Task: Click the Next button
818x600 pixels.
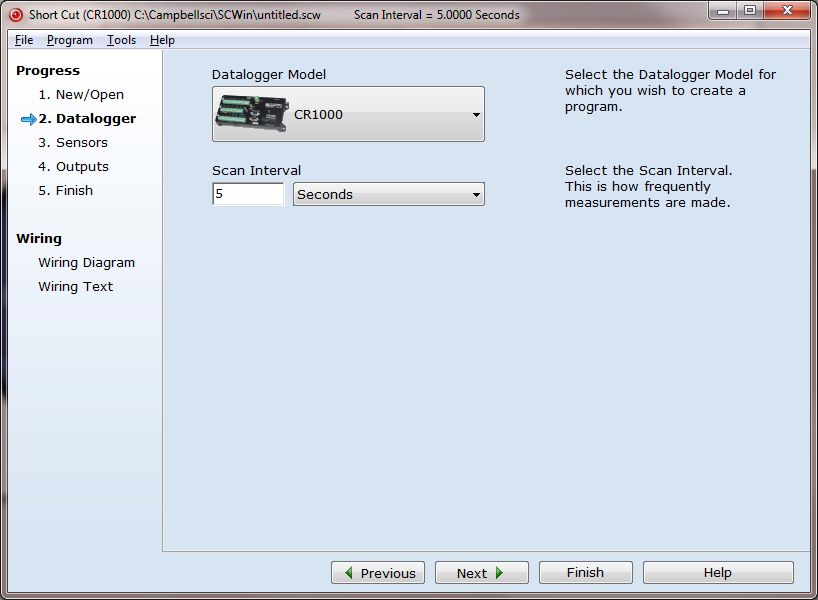Action: click(482, 573)
